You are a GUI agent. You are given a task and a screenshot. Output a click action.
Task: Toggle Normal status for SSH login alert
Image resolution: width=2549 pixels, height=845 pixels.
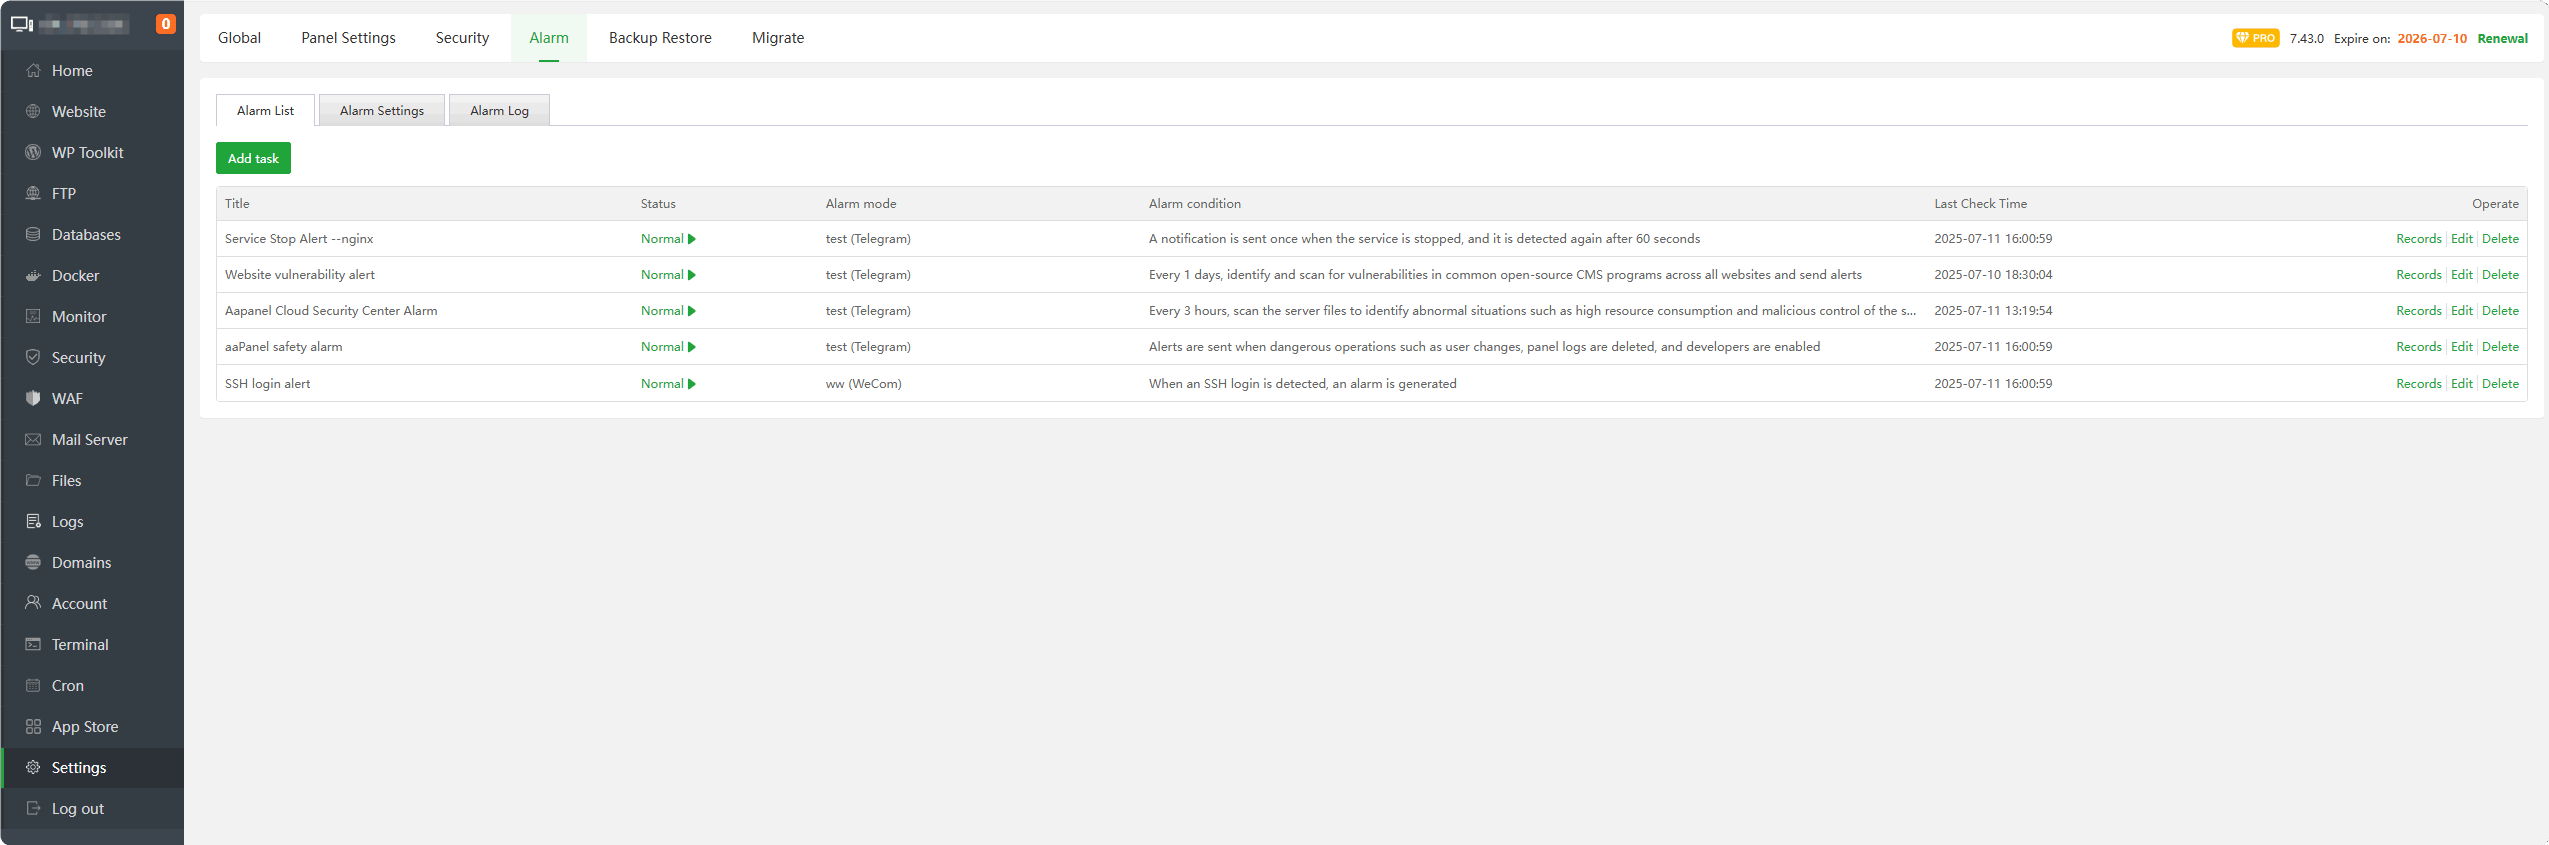668,384
